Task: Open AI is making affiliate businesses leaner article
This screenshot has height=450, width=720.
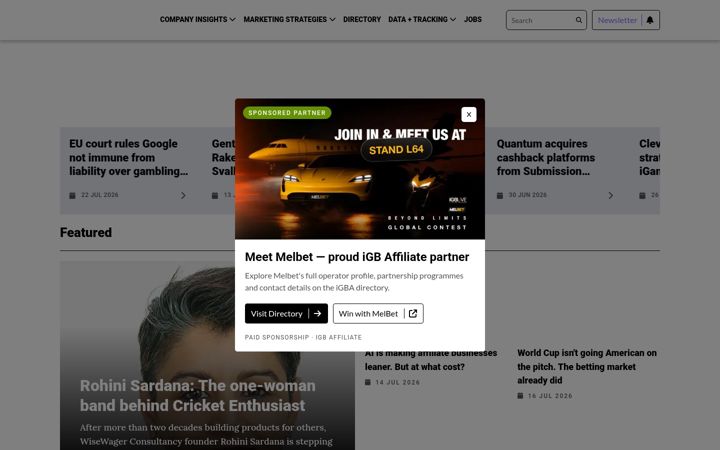Action: [x=431, y=360]
